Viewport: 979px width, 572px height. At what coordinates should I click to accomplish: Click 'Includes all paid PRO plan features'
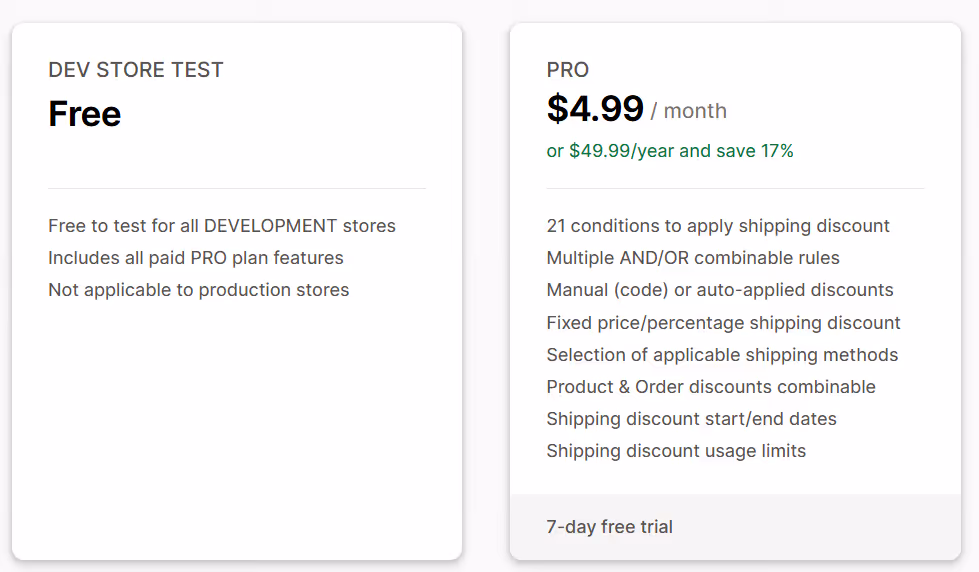[x=195, y=258]
